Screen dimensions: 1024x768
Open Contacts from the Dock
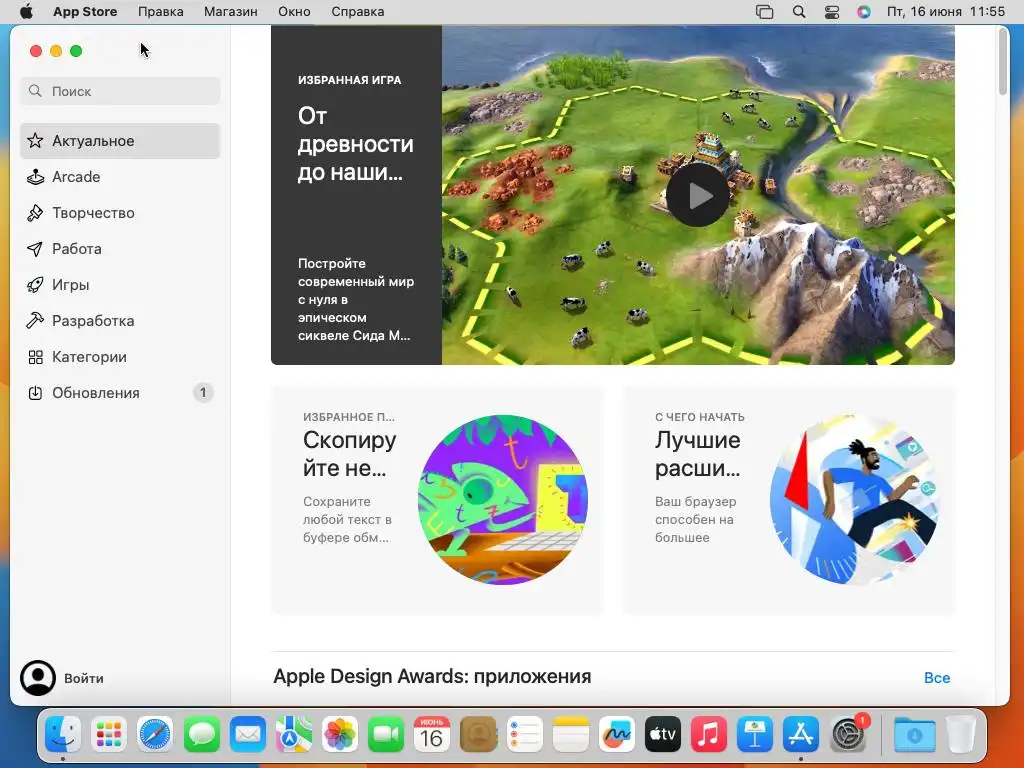pos(478,735)
